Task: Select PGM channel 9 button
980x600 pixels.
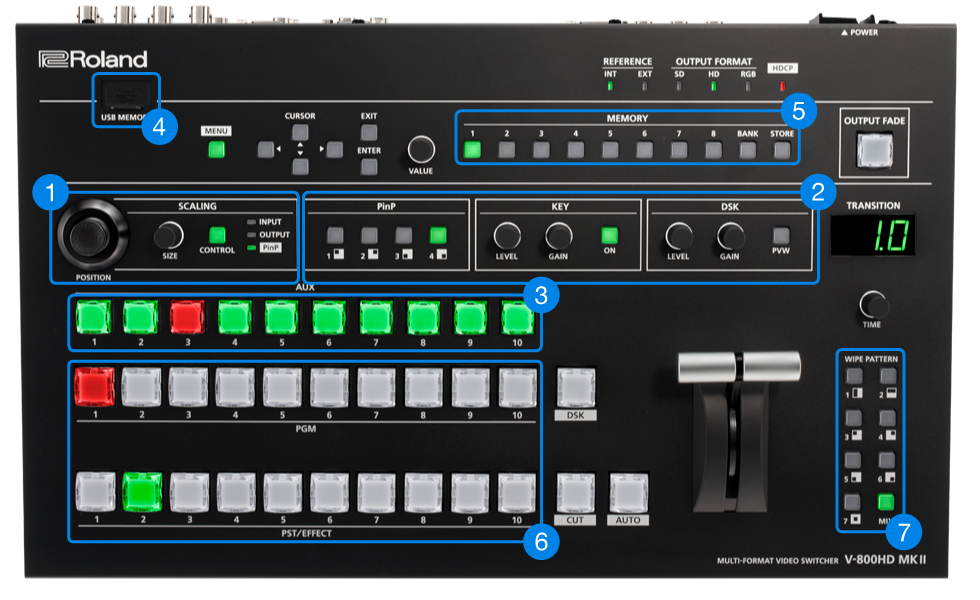Action: [470, 388]
